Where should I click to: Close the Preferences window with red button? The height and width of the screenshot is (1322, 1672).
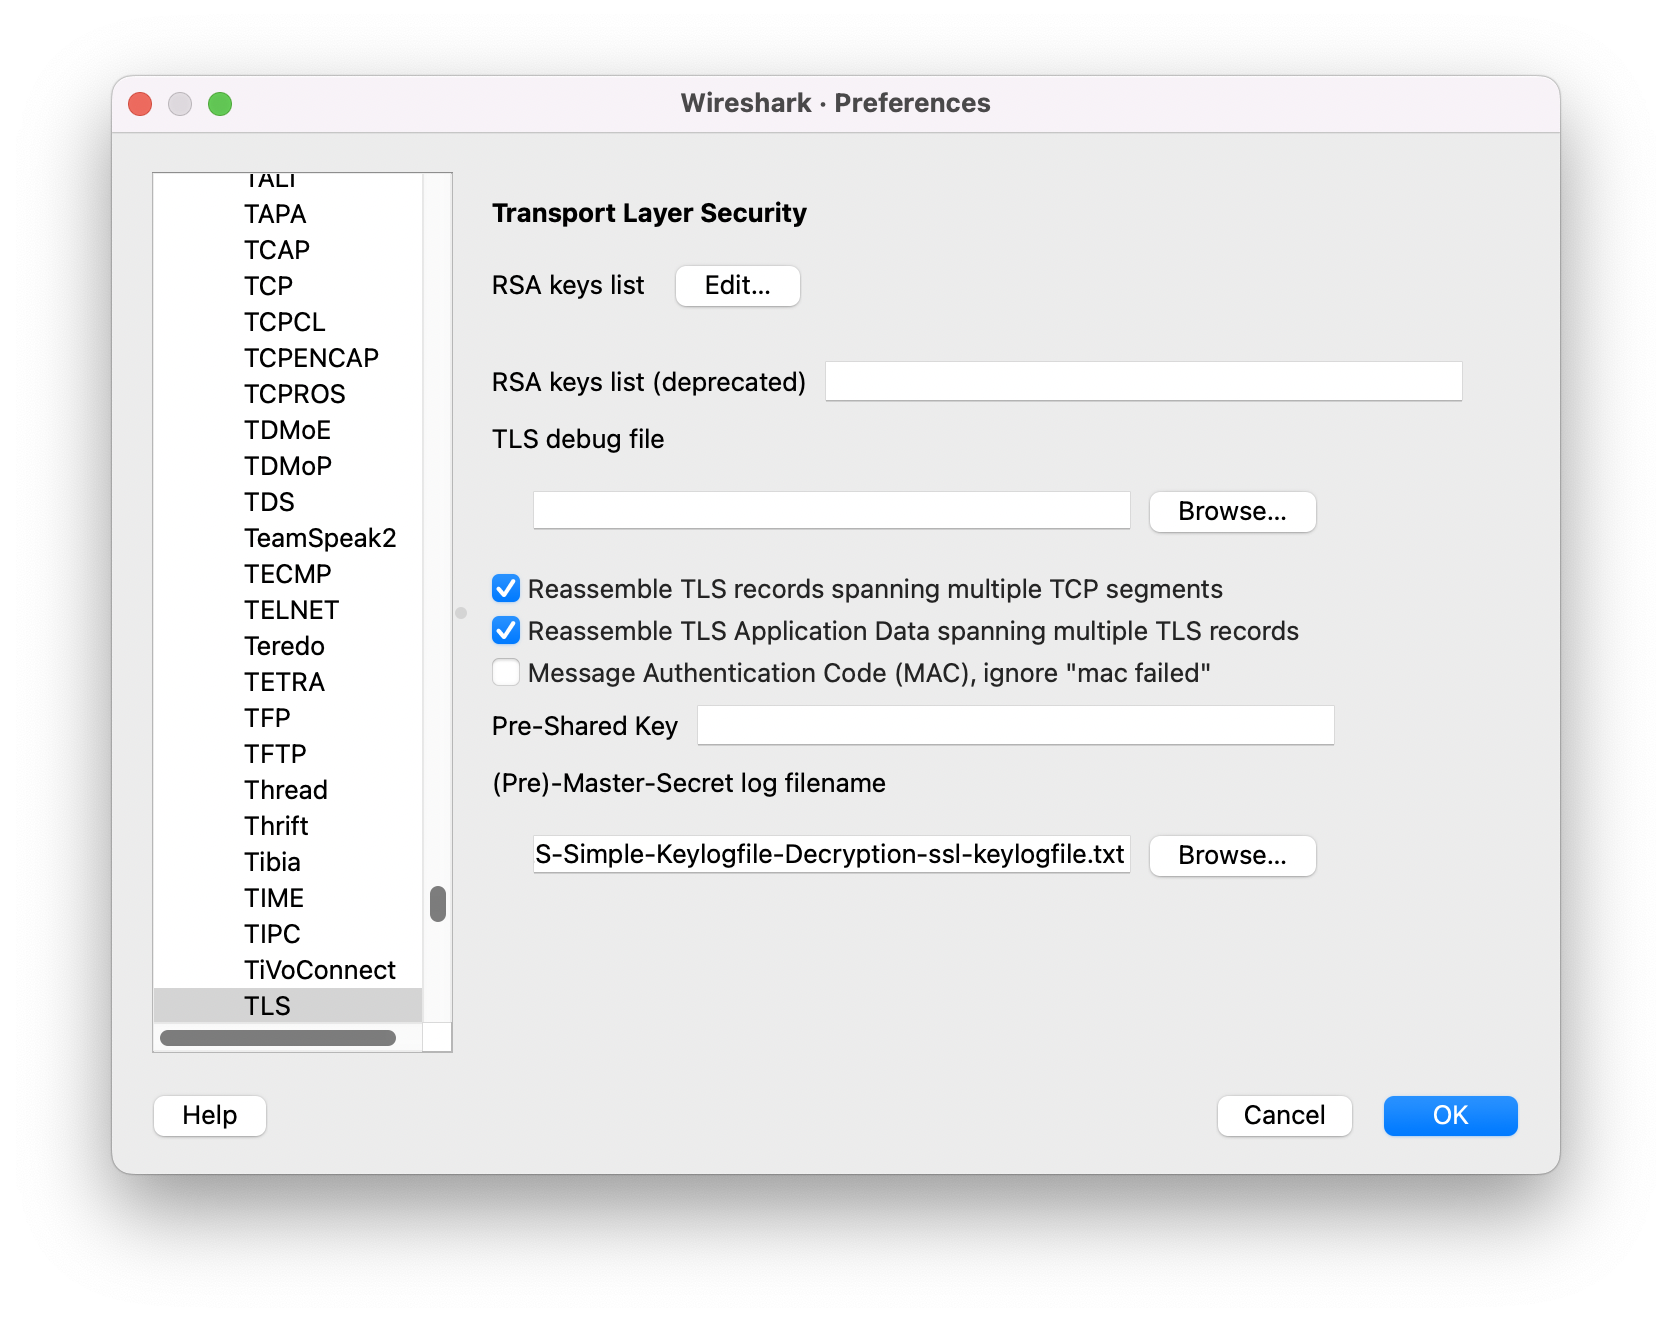click(x=140, y=104)
